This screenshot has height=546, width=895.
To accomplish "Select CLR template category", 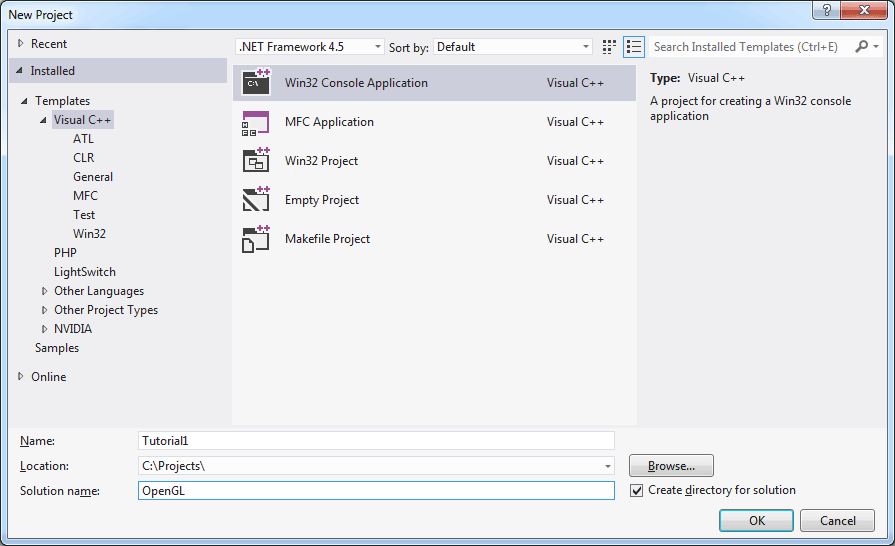I will [83, 157].
